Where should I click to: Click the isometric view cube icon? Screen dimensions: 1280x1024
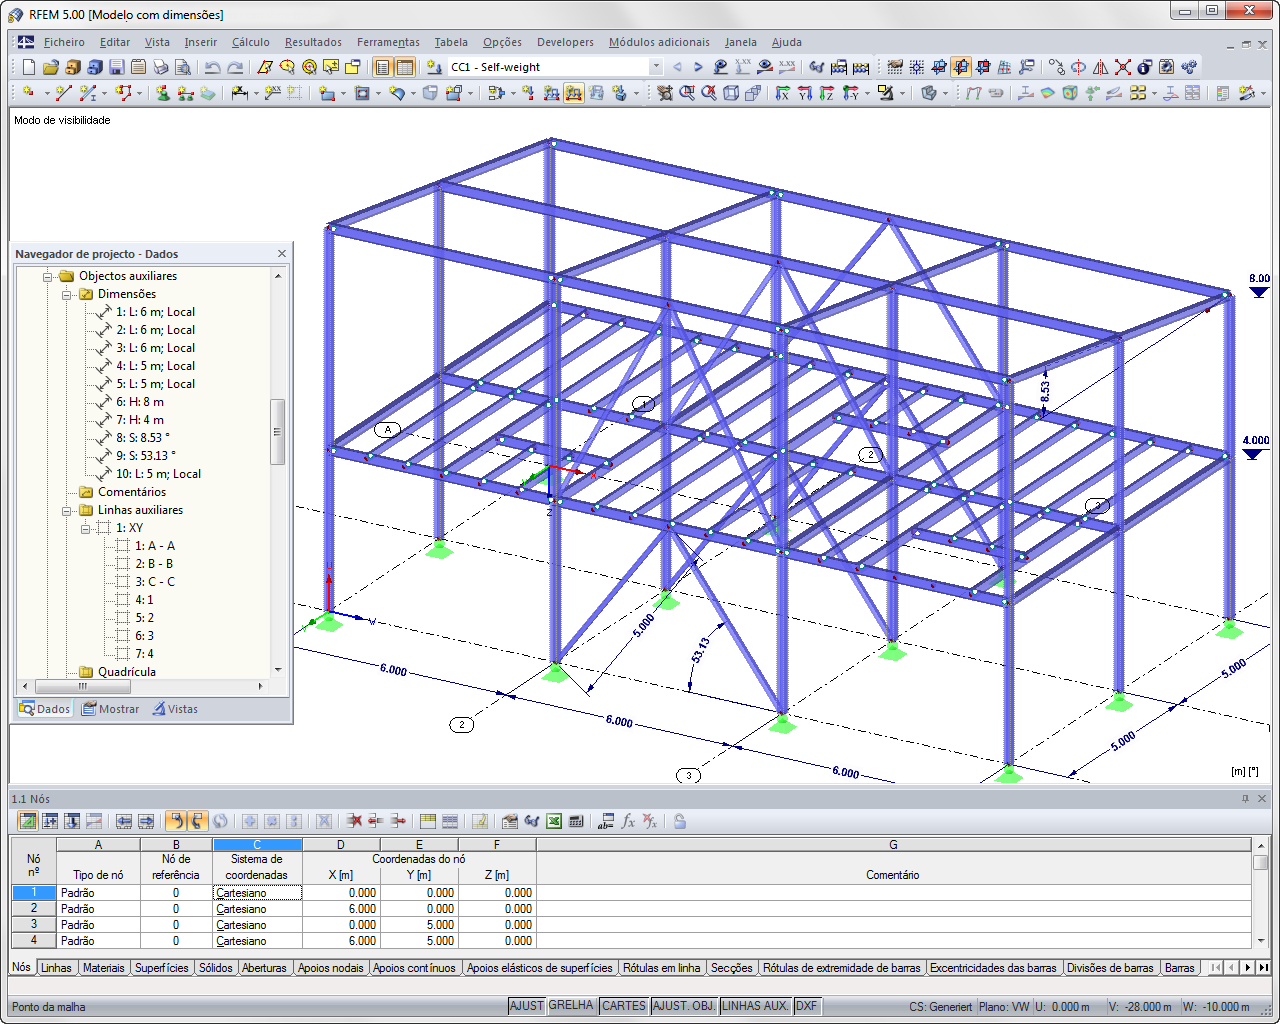point(731,93)
